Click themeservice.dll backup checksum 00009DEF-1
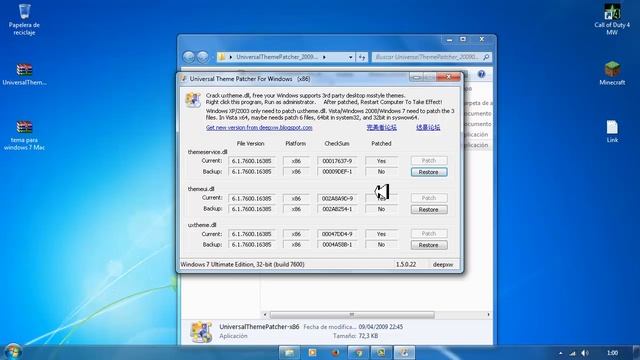 [337, 172]
